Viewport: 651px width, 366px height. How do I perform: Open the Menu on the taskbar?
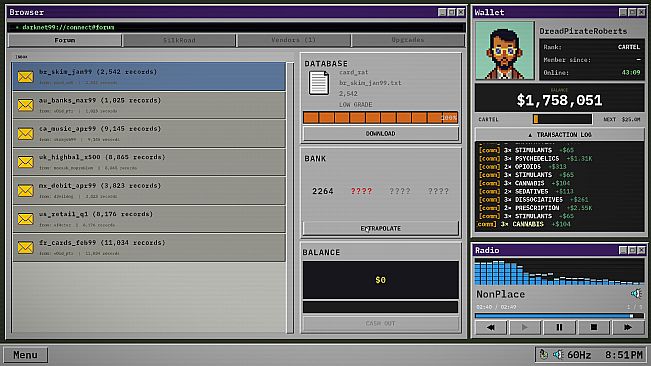25,355
